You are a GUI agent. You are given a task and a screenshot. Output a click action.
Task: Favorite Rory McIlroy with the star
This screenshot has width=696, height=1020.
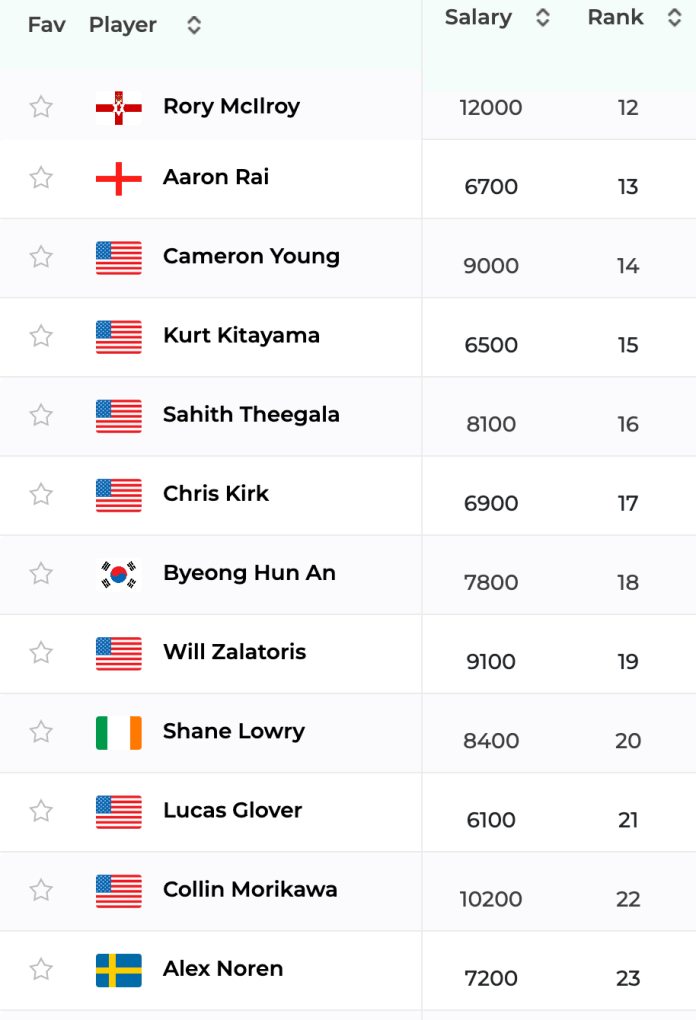pyautogui.click(x=41, y=107)
